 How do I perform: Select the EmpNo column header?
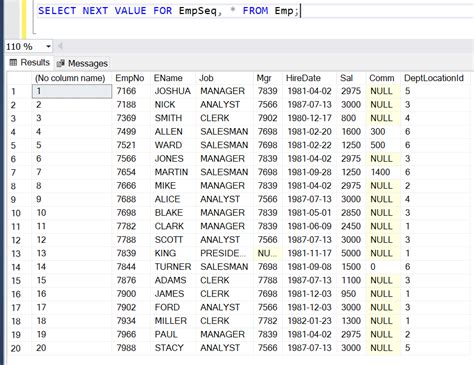pyautogui.click(x=130, y=78)
